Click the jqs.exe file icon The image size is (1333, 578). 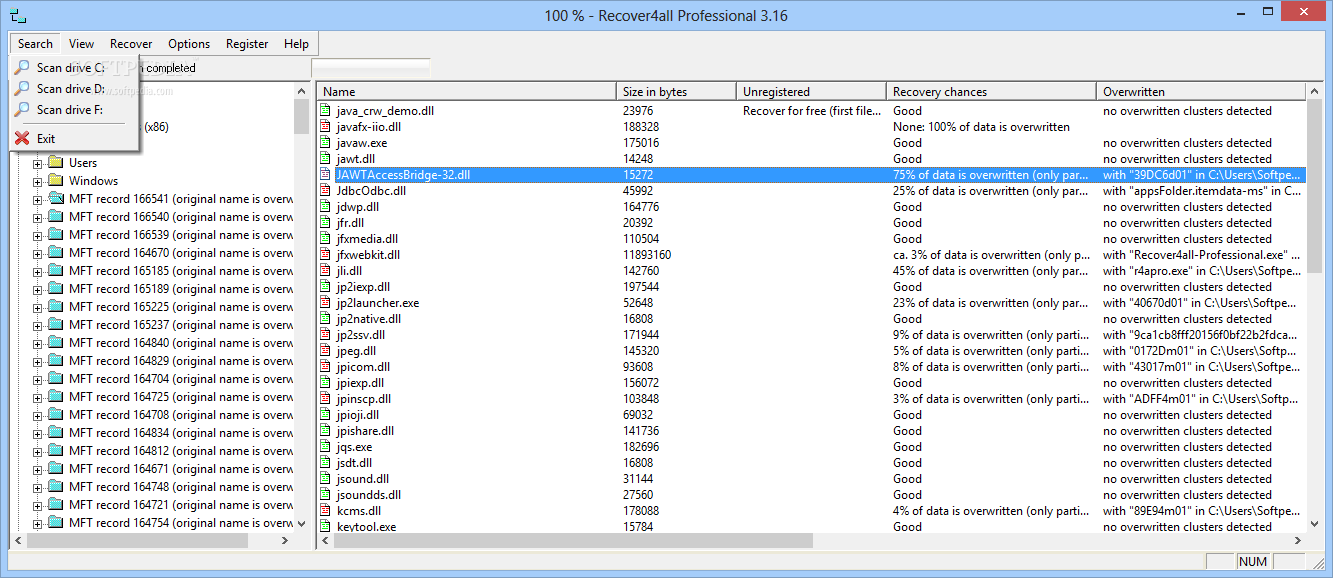coord(324,447)
